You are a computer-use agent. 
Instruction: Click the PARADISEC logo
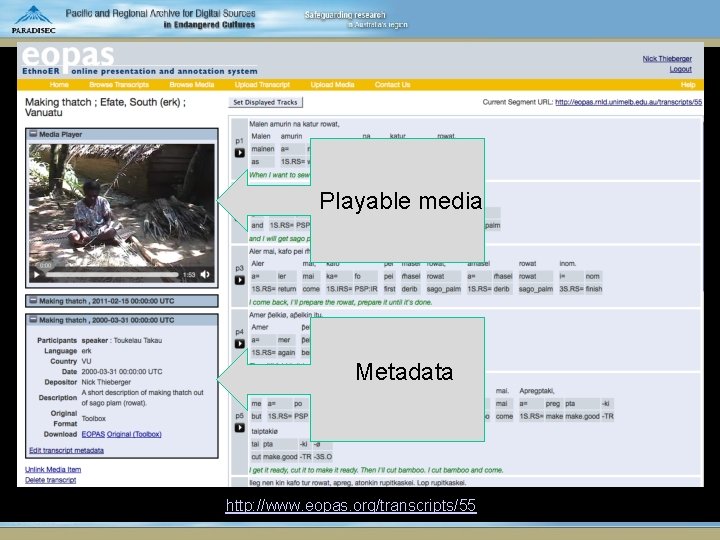click(x=33, y=19)
